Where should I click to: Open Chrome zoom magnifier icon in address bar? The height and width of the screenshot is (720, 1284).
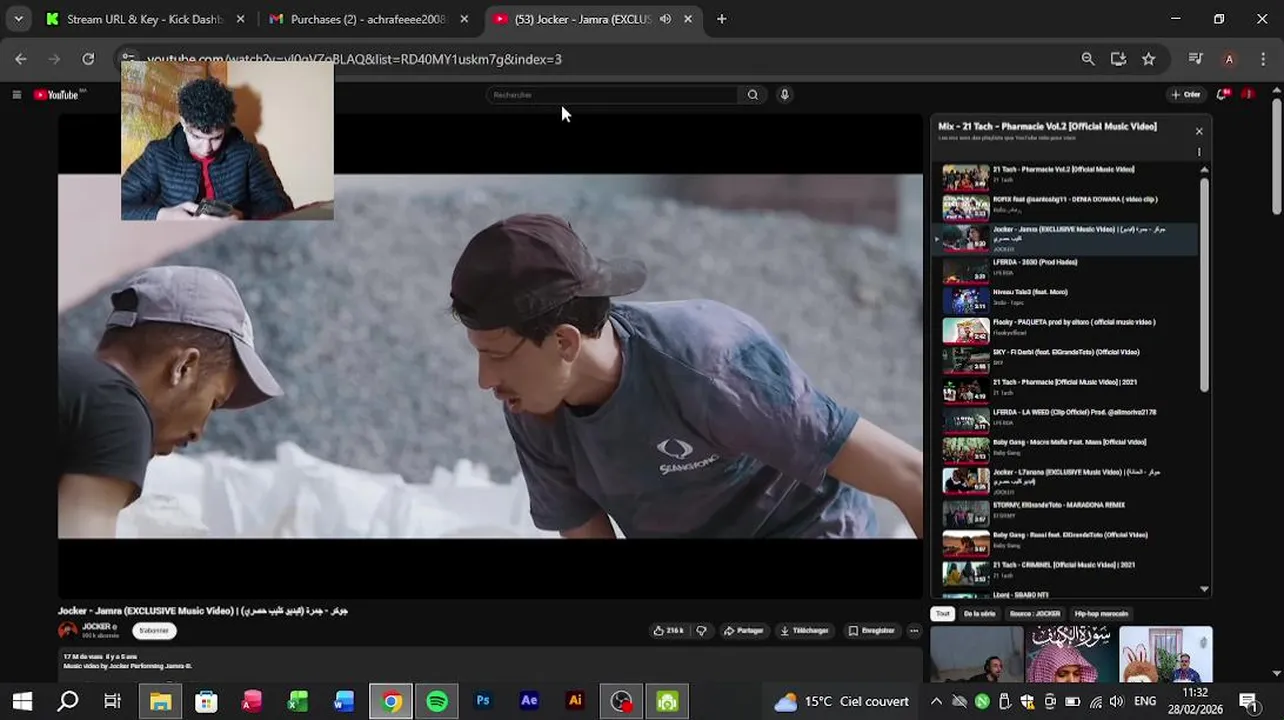[x=1088, y=59]
